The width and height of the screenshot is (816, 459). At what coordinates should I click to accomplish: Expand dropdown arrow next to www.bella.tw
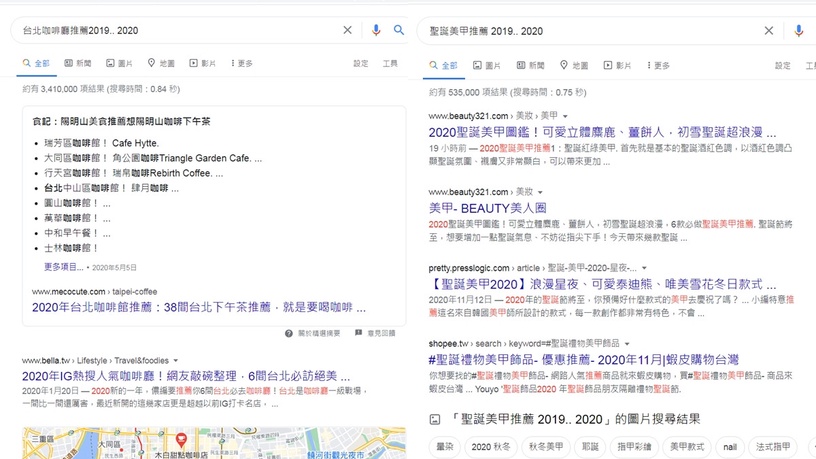tap(176, 361)
